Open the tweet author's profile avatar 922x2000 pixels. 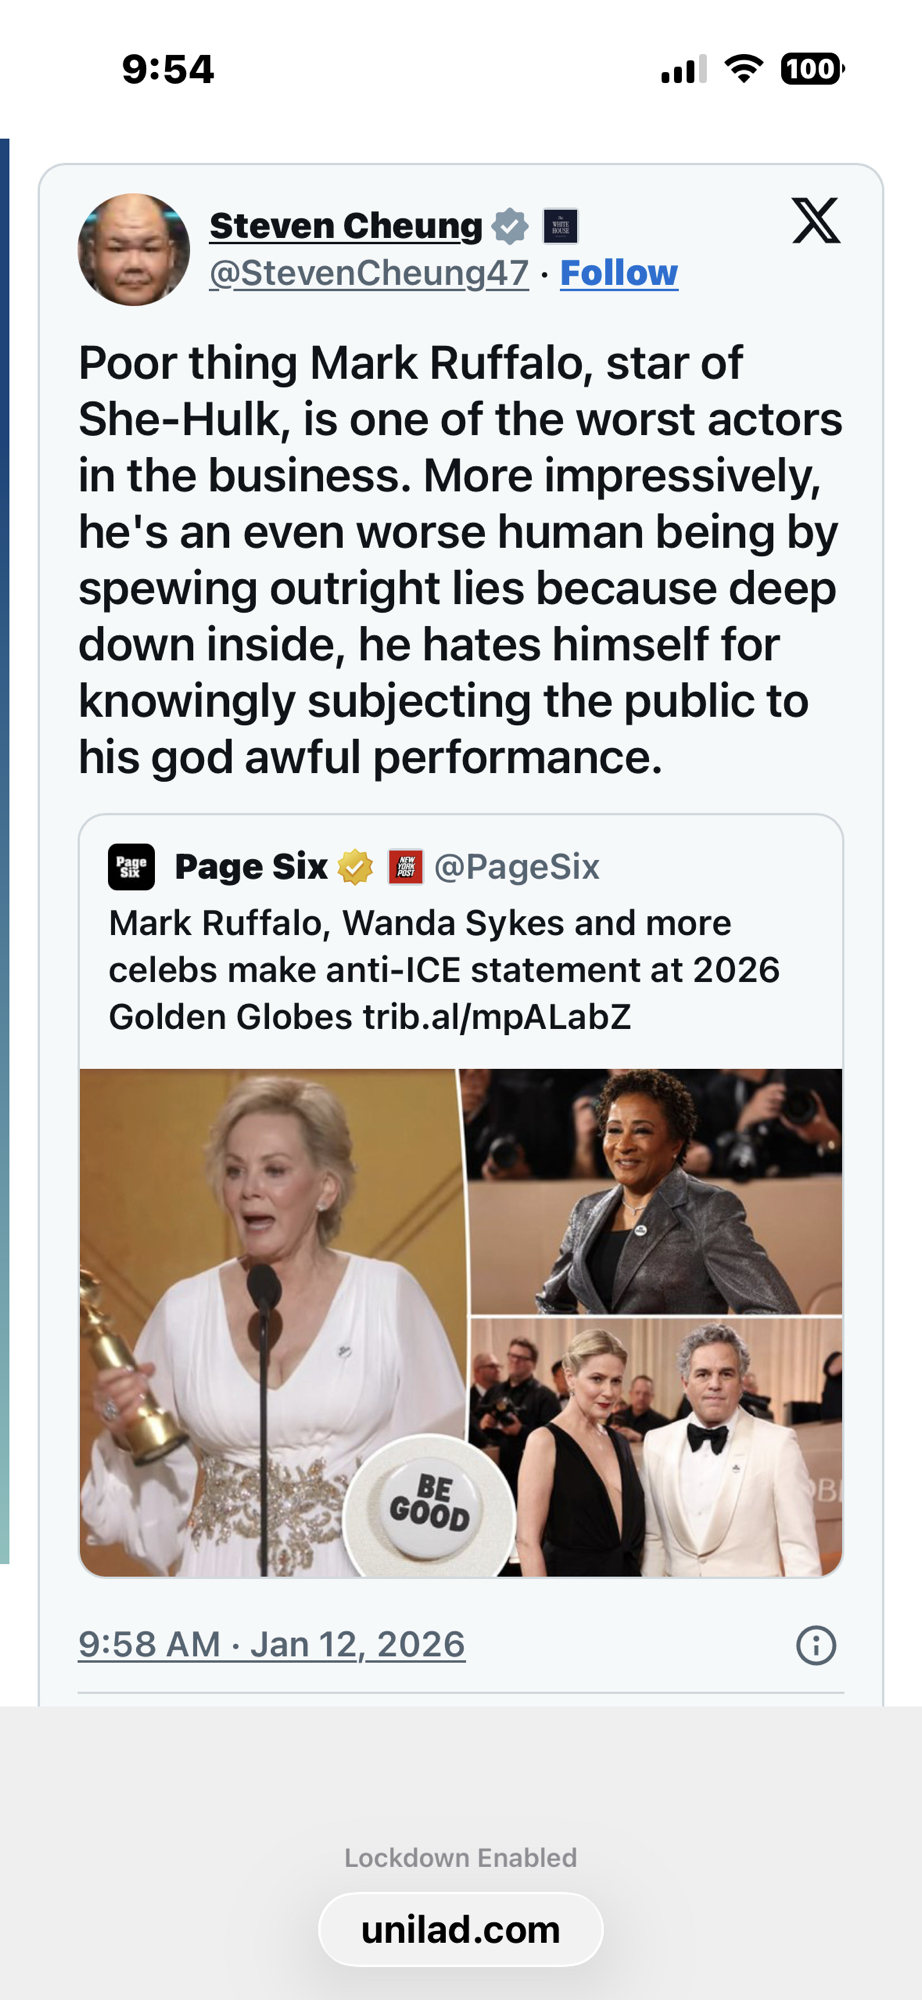(x=134, y=250)
